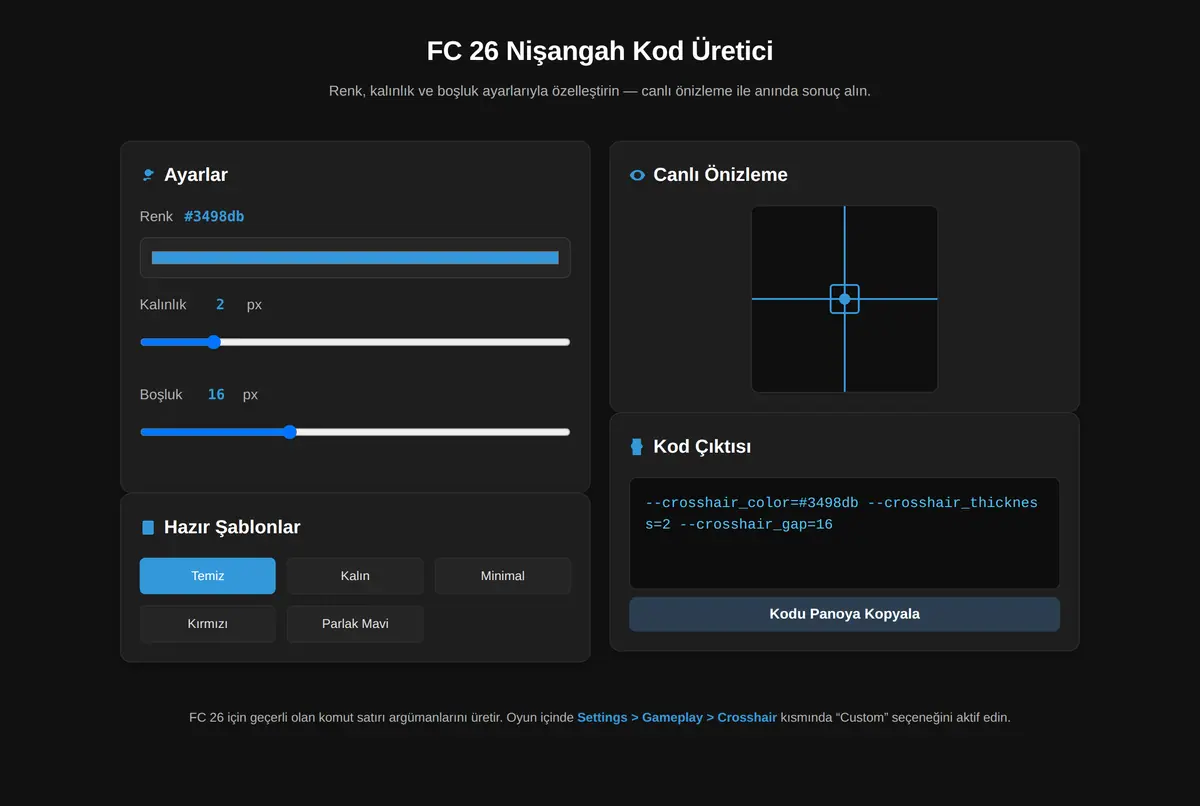Click the Boşluk slider handle
Image resolution: width=1200 pixels, height=806 pixels.
[x=290, y=432]
